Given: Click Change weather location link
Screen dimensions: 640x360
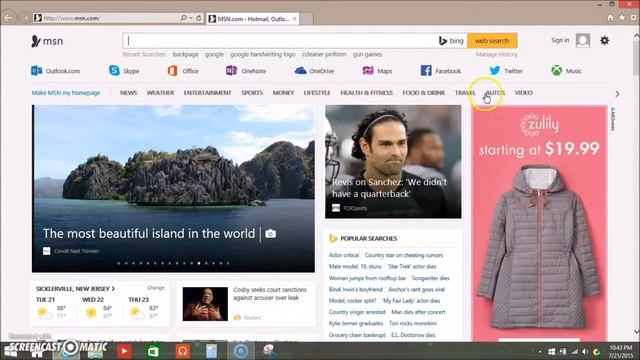Looking at the screenshot, I should point(156,288).
